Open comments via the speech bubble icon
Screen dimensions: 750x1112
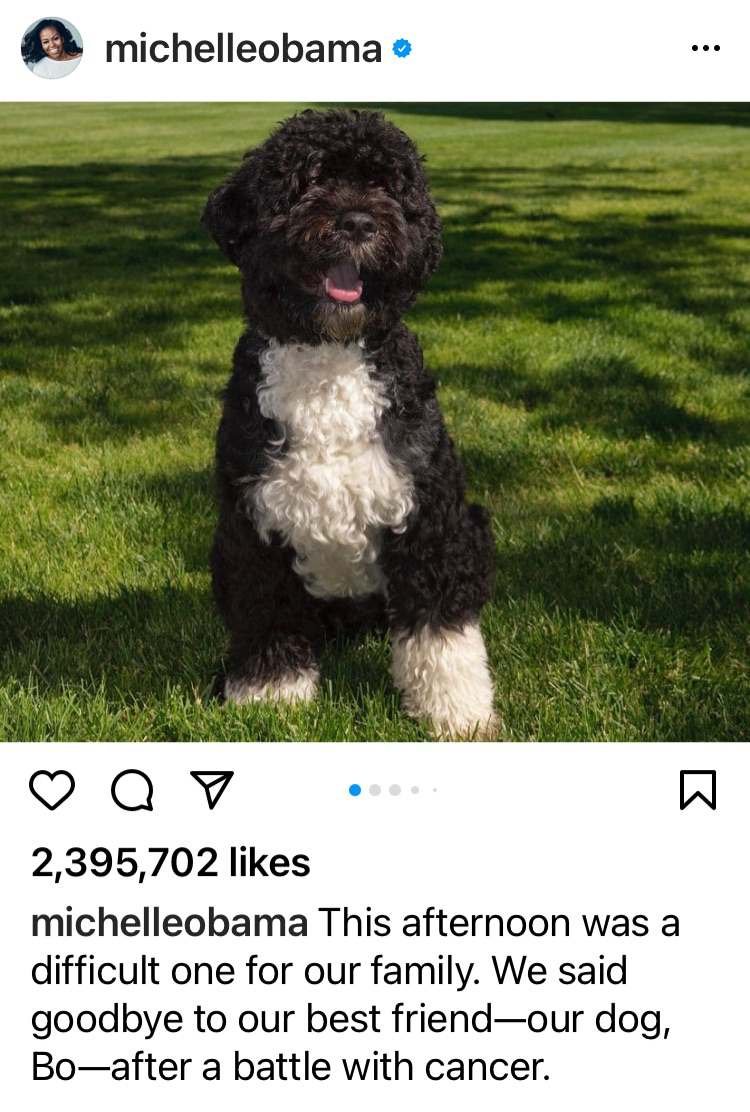tap(133, 790)
